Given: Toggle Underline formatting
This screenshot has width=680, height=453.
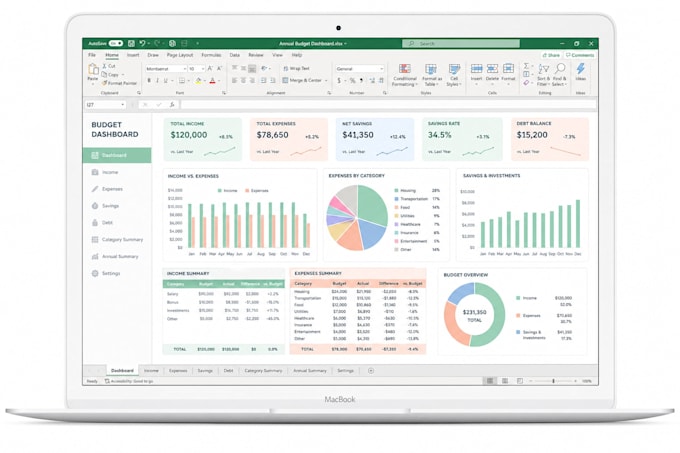Looking at the screenshot, I should click(165, 81).
